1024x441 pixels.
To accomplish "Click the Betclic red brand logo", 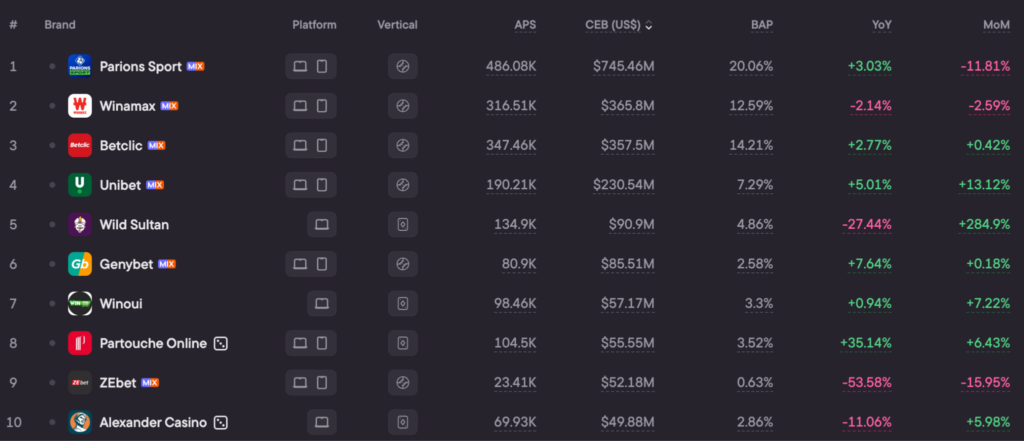I will [x=80, y=145].
